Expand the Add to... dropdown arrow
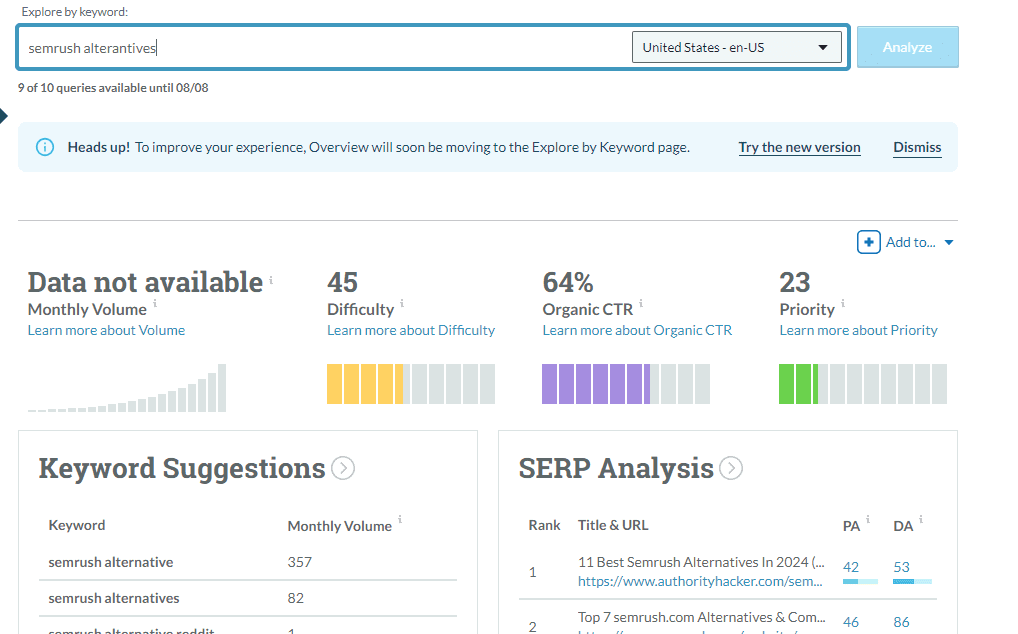Viewport: 1018px width, 634px height. [949, 243]
